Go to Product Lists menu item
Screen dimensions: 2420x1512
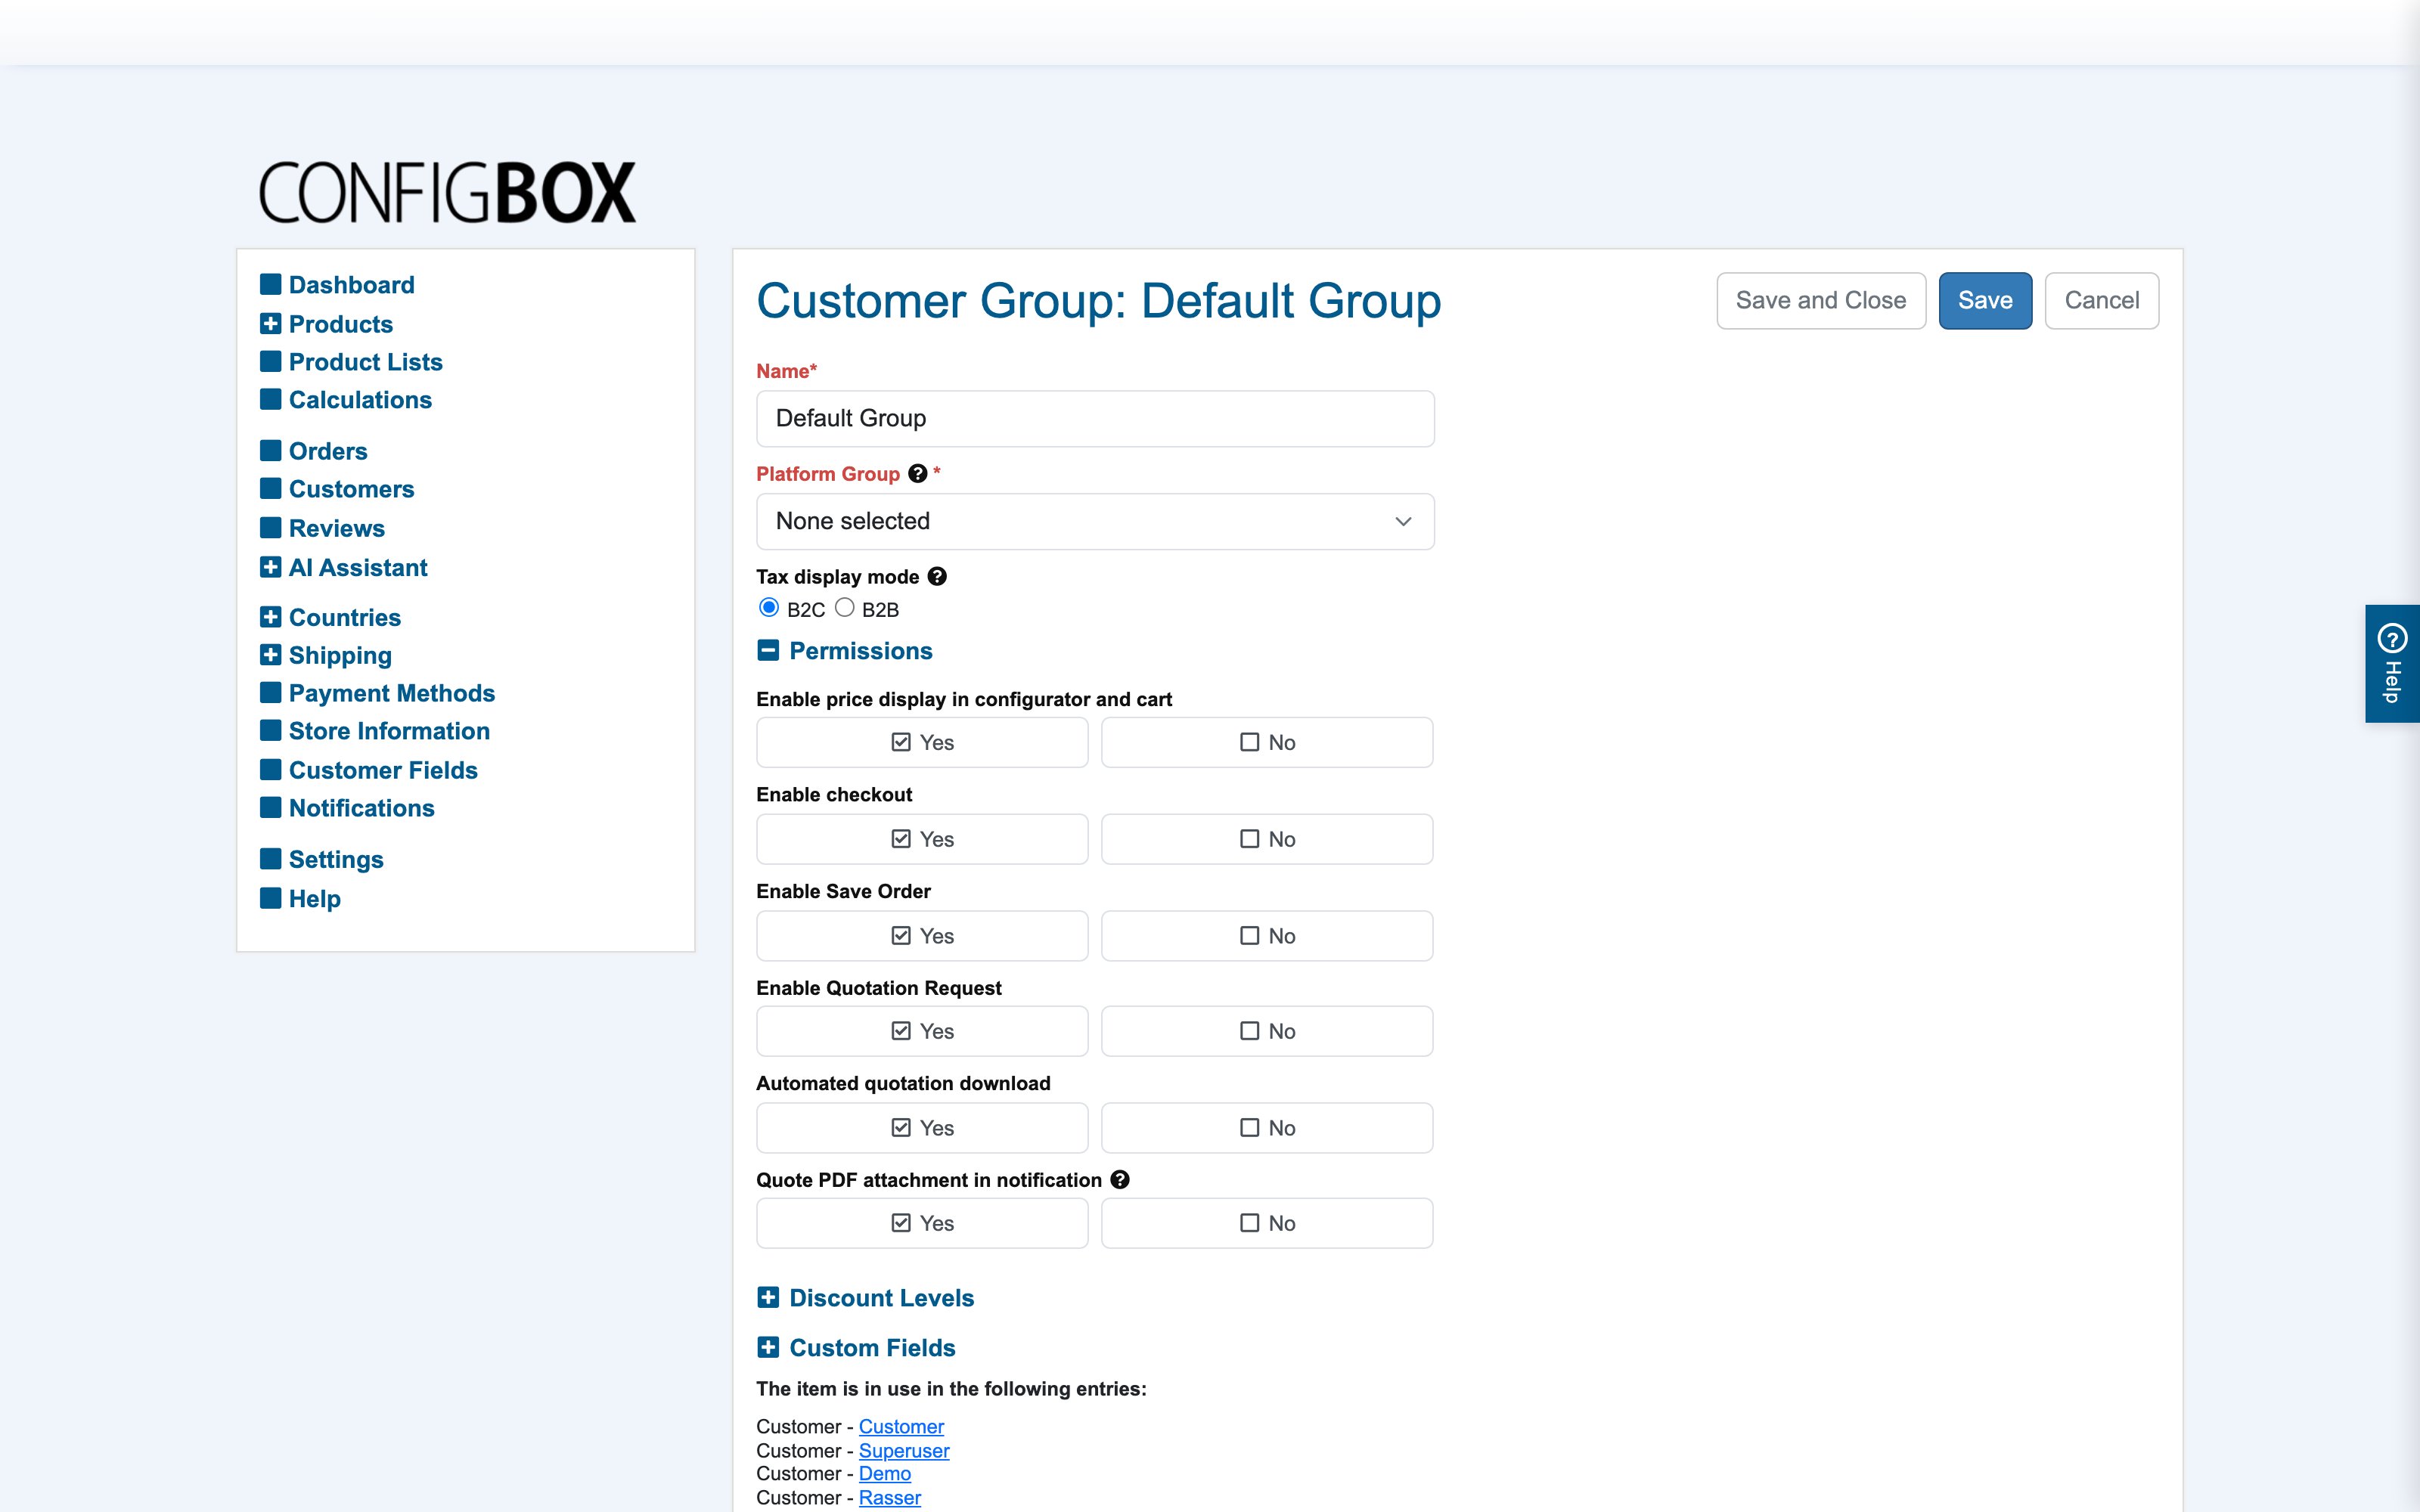click(x=365, y=362)
